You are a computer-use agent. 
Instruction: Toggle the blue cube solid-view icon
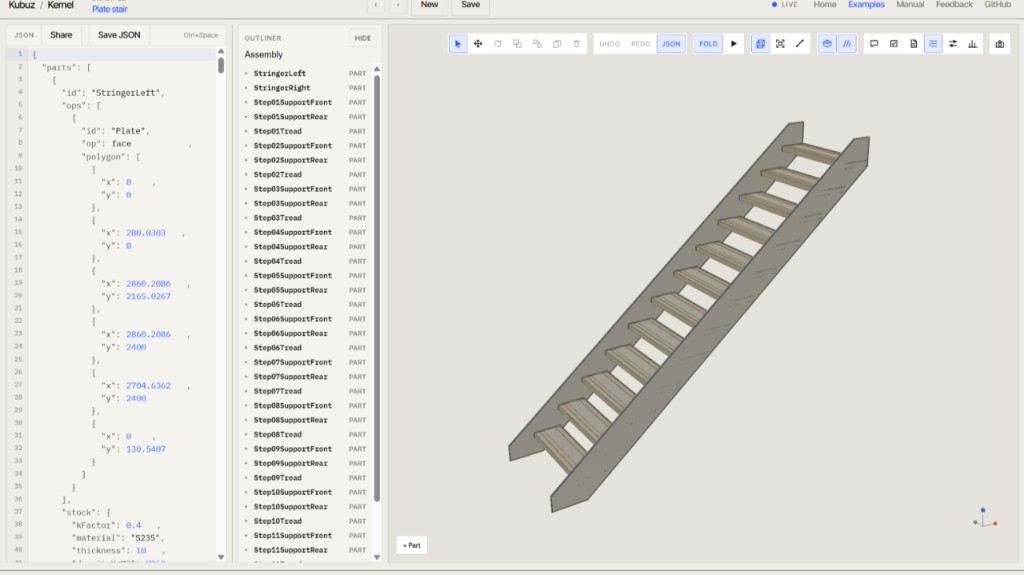click(827, 44)
